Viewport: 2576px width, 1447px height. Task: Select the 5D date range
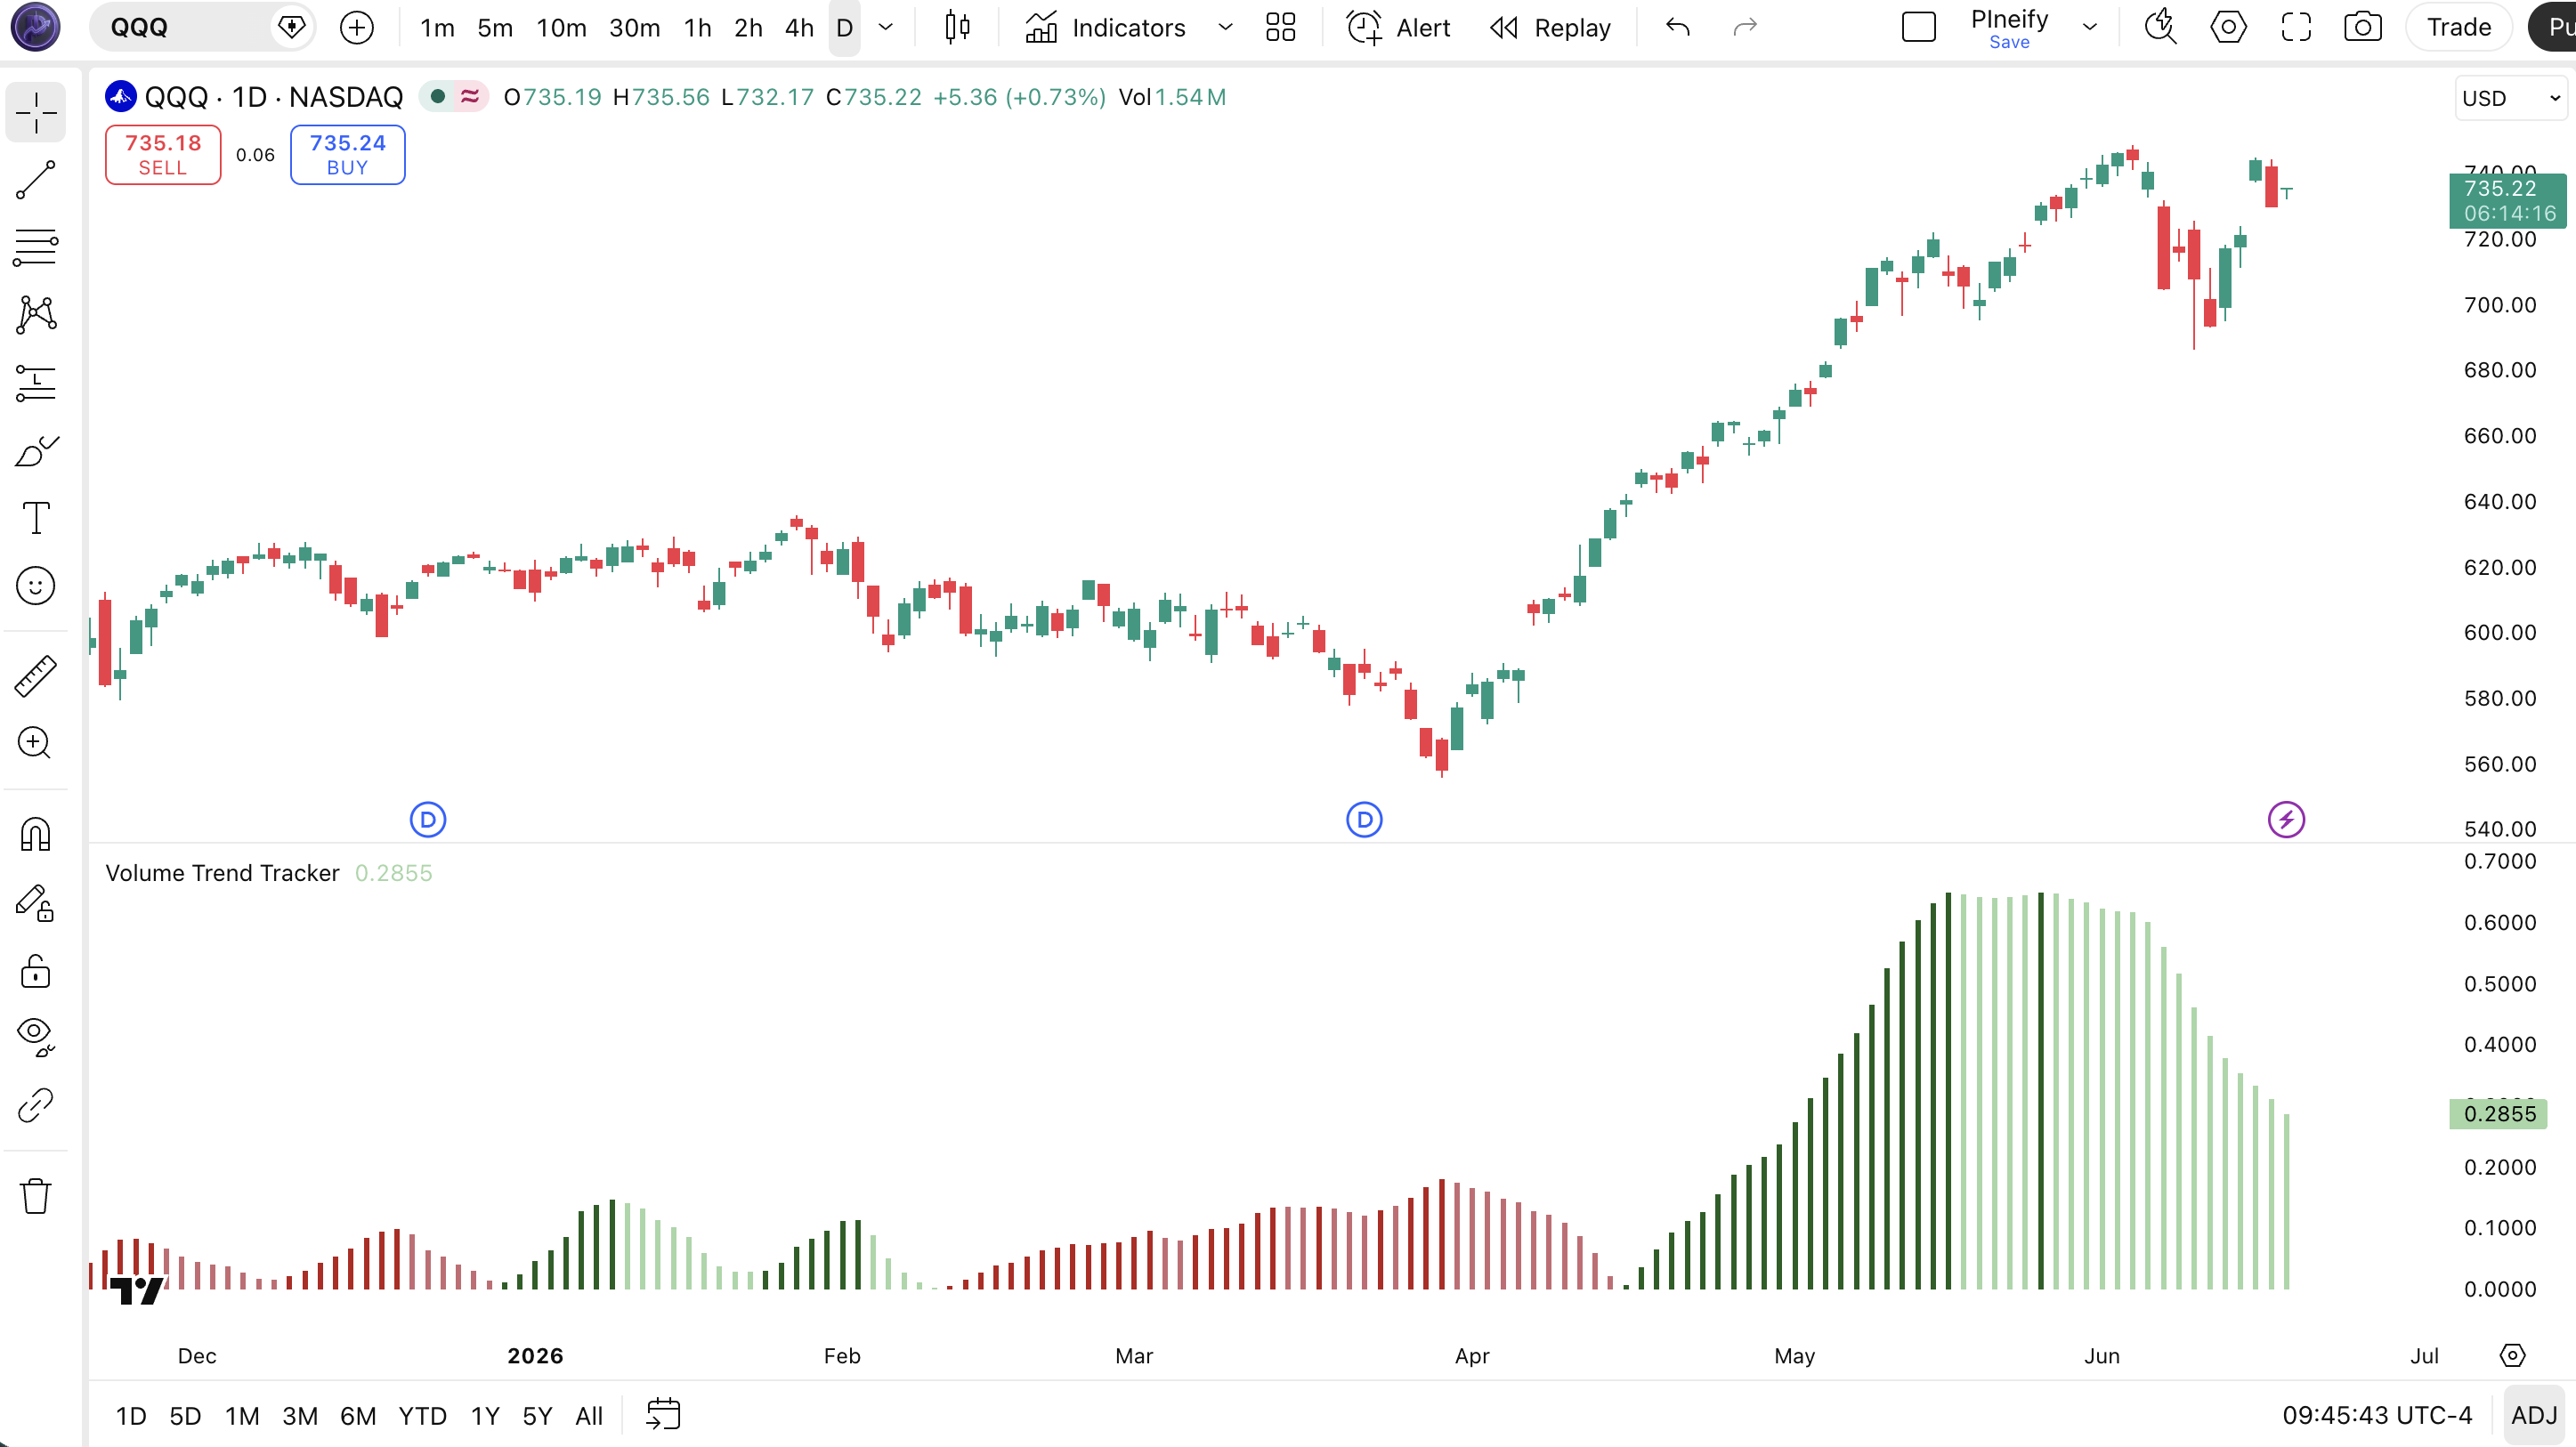185,1416
